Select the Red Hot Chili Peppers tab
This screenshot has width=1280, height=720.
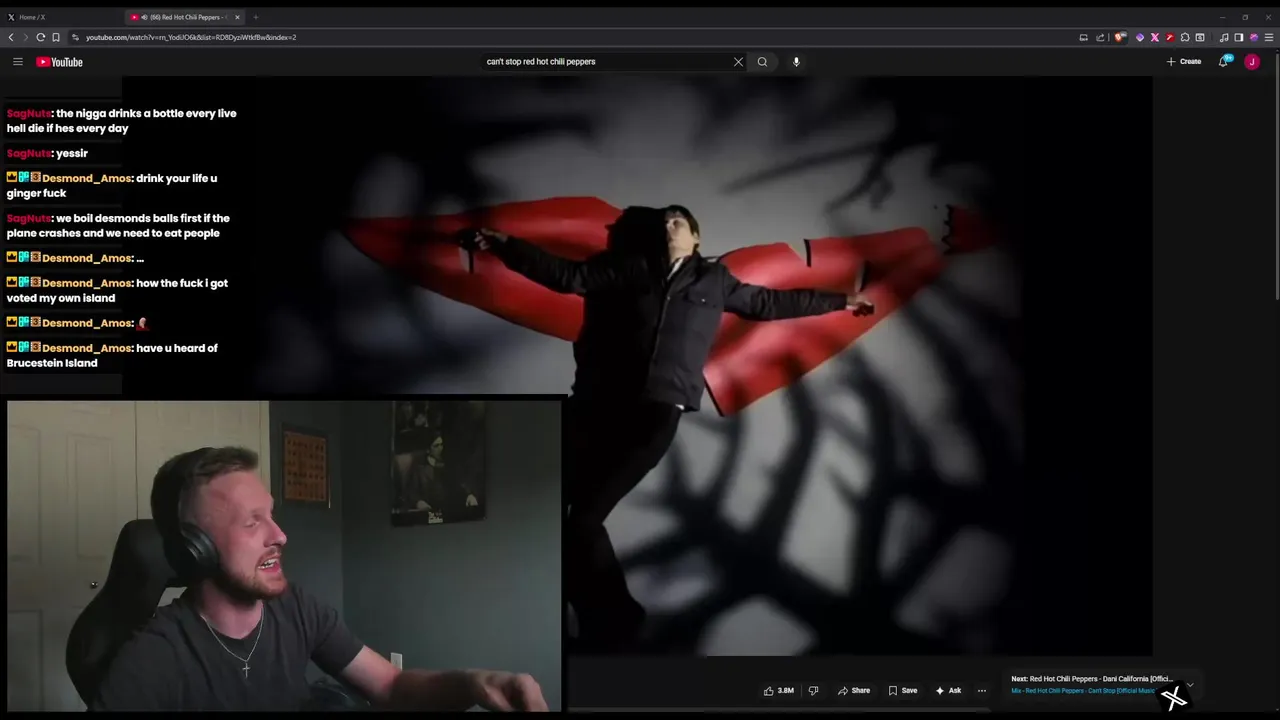click(x=185, y=17)
